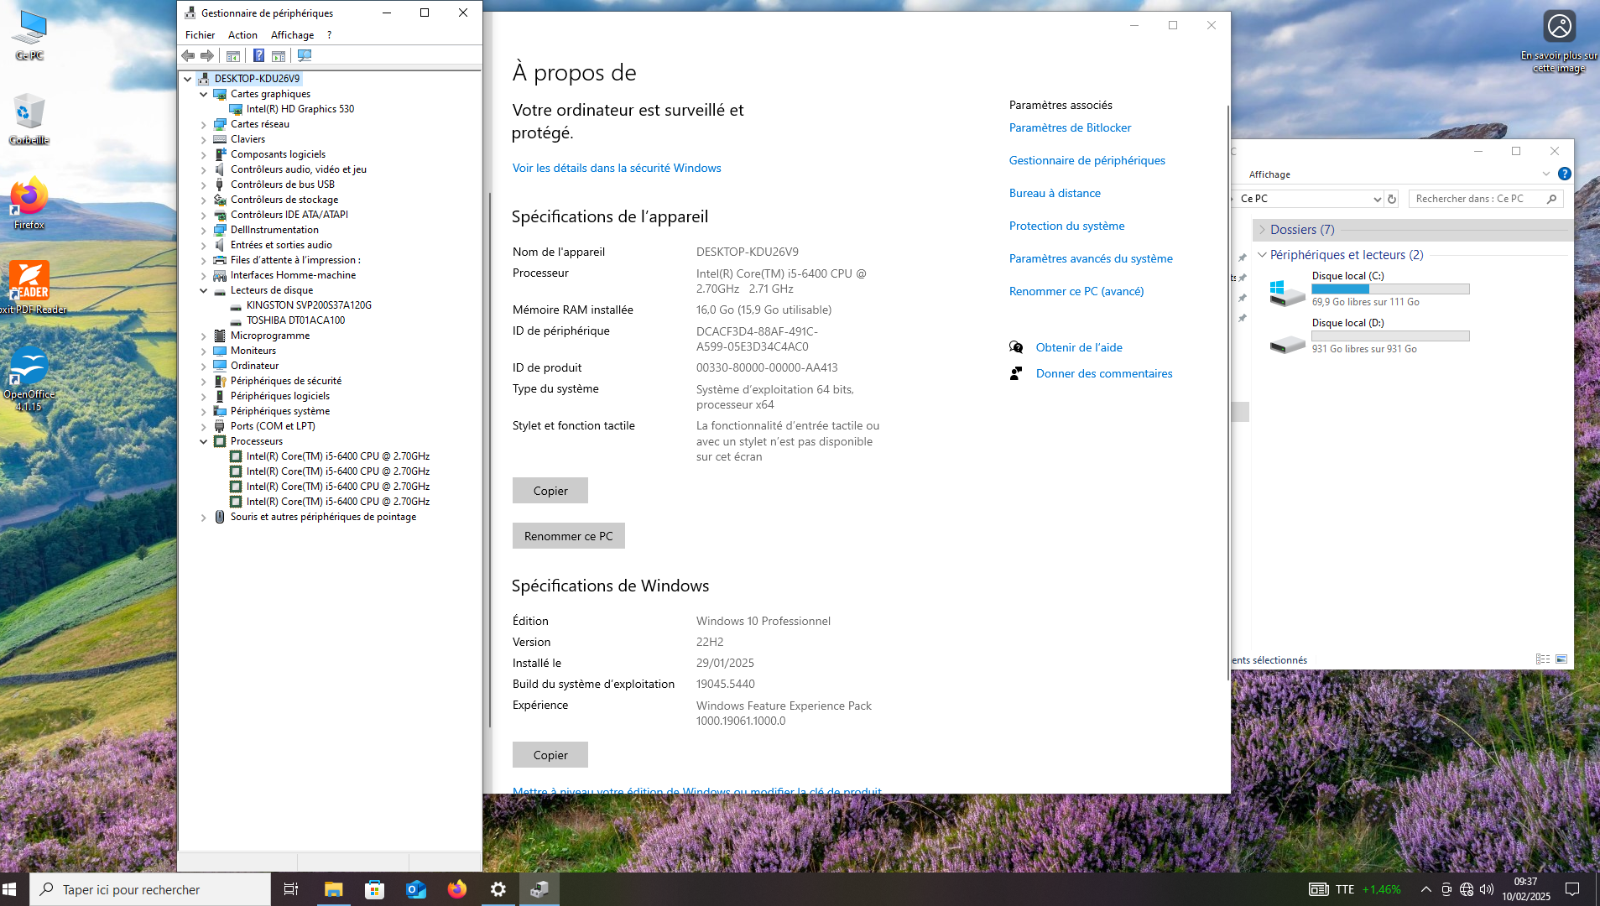
Task: Expand the Cartes réseau node
Action: click(204, 125)
